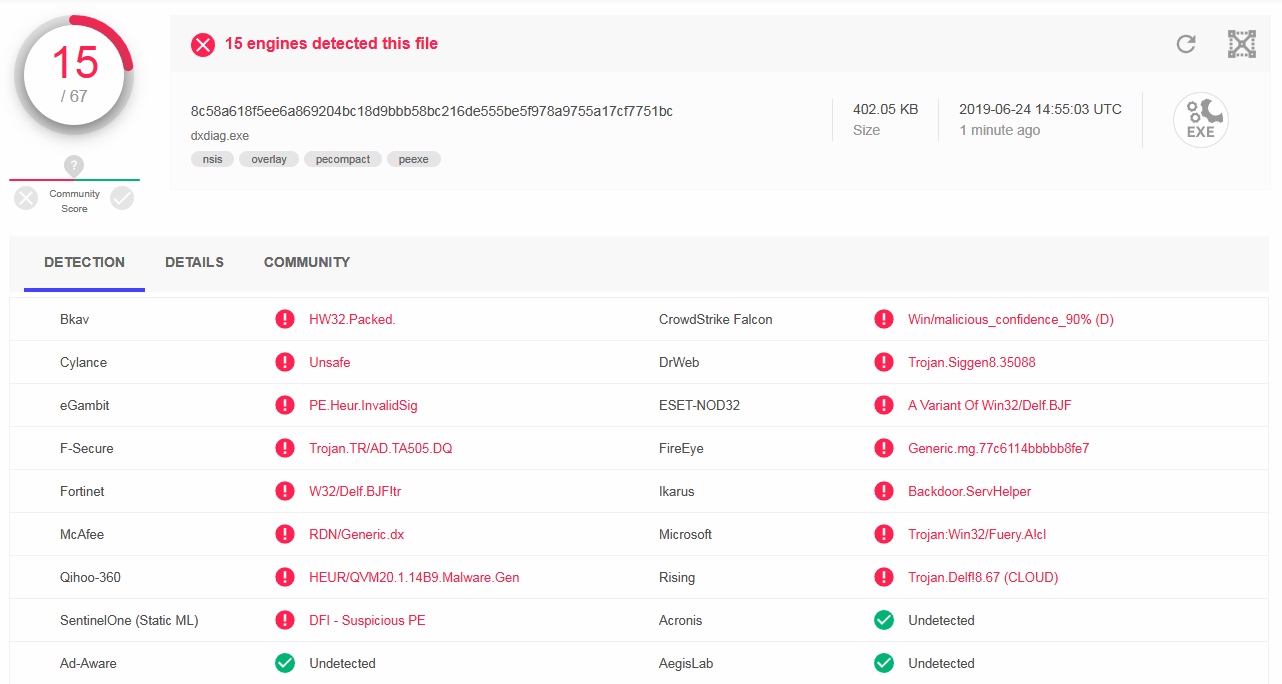Click green check icon next to Acronis
This screenshot has width=1282, height=684.
coord(883,620)
